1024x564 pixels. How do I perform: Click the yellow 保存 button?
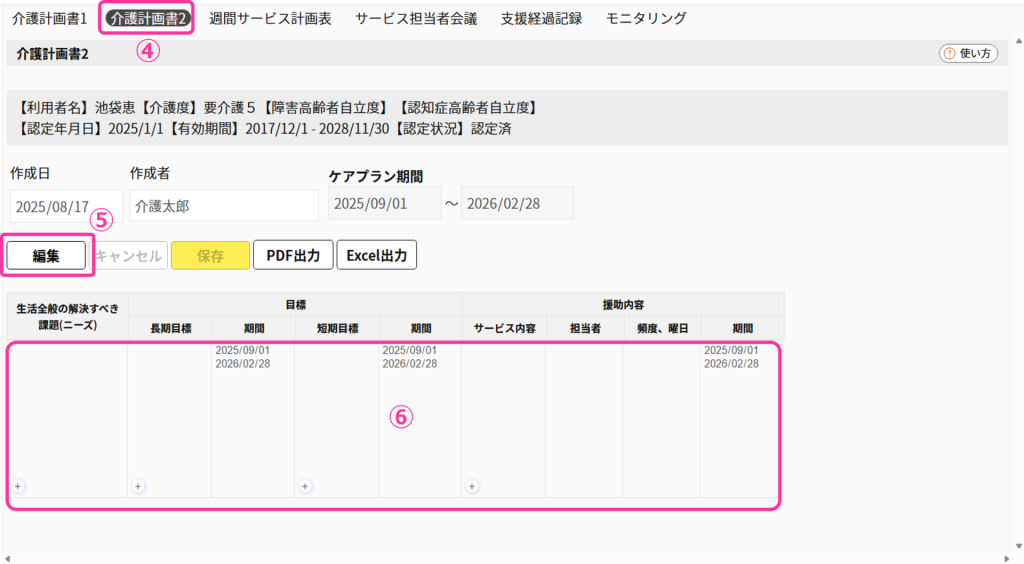click(210, 255)
